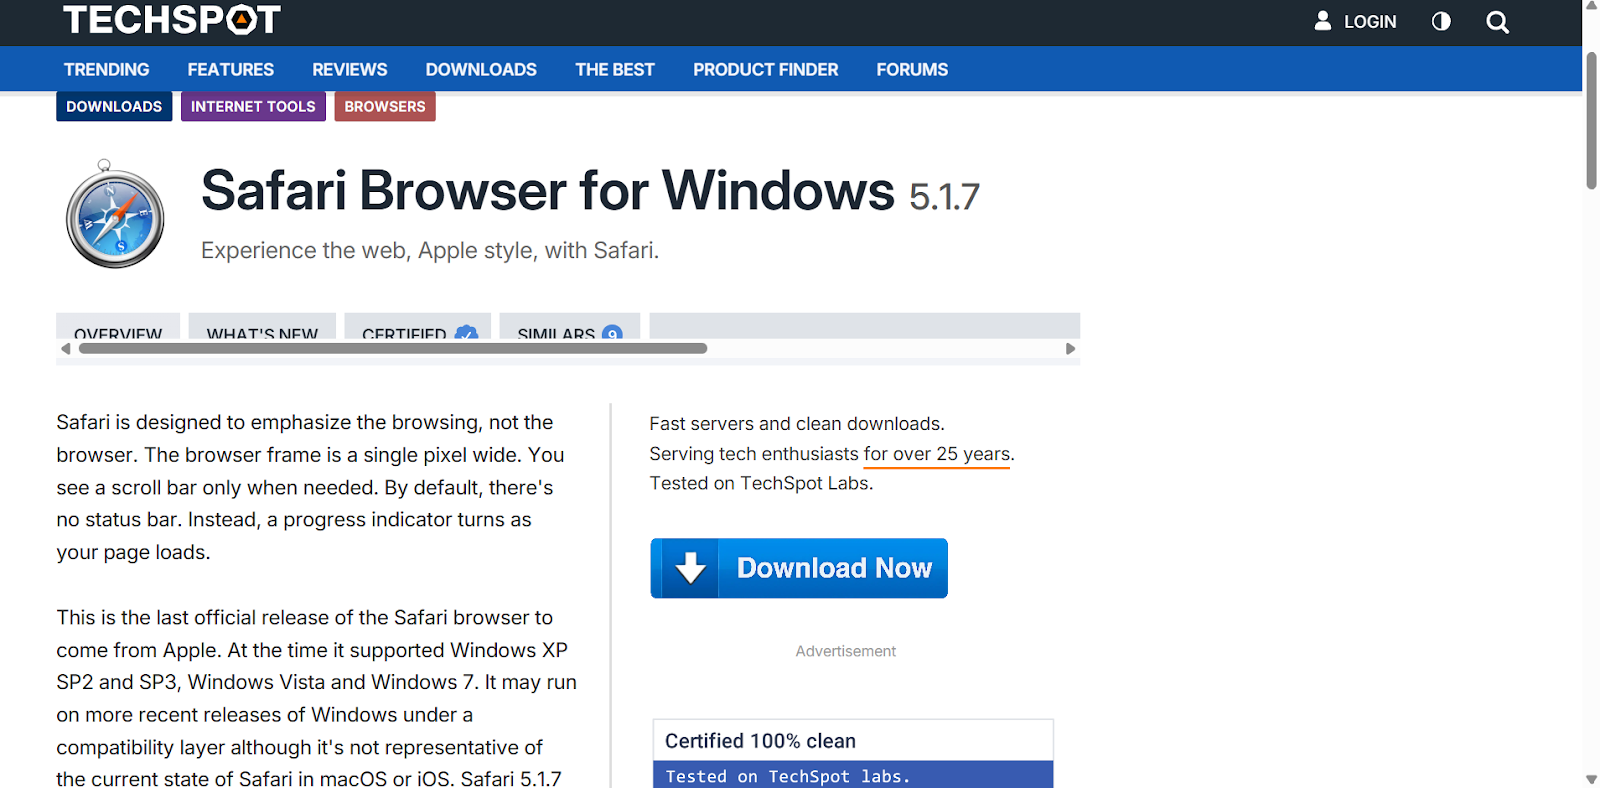Click 'Certified 100% clean' heading
Screen dimensions: 1600x788
point(761,741)
